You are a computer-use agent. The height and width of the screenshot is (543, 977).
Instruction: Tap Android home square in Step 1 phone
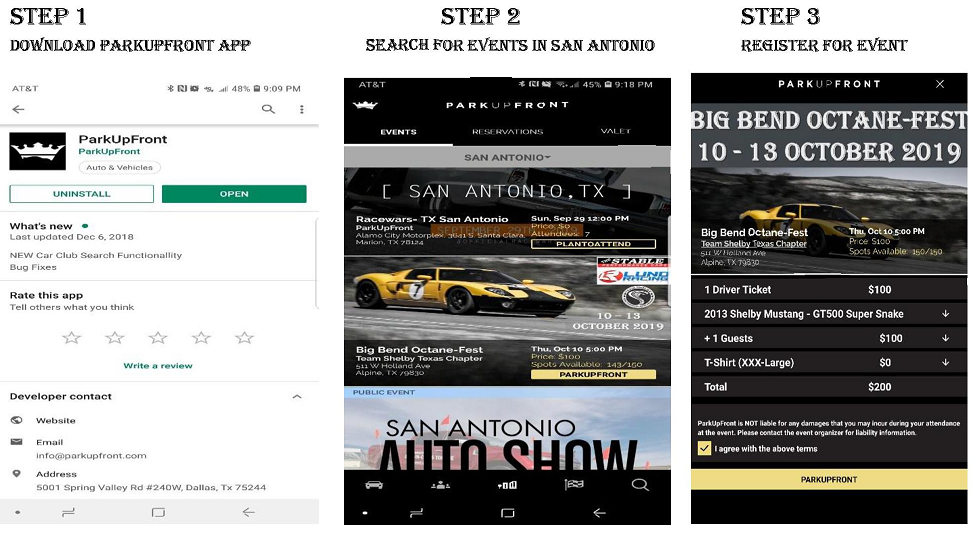158,512
